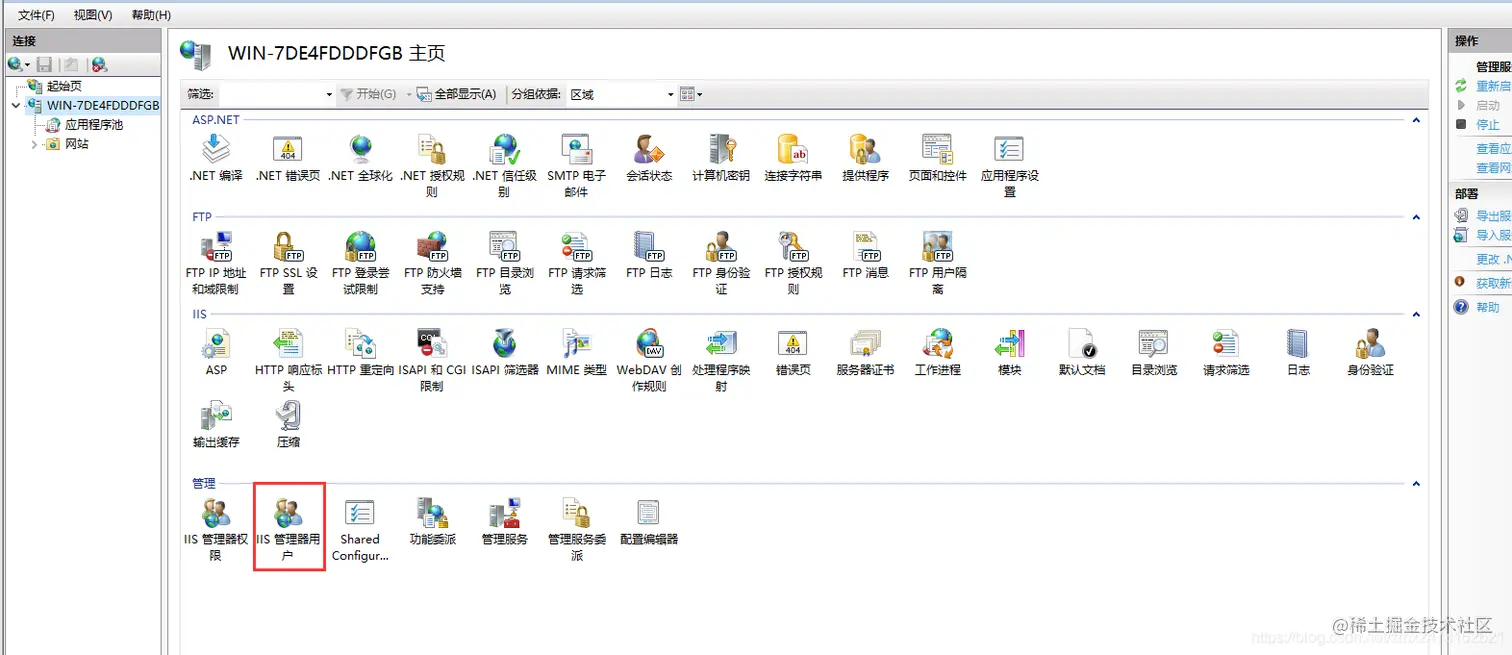The height and width of the screenshot is (655, 1512).
Task: Open the SMTP 电子邮件 feature
Action: 576,166
